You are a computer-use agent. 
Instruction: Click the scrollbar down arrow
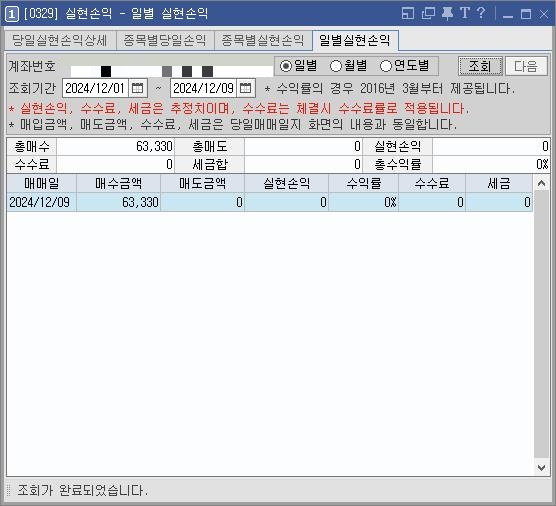541,468
